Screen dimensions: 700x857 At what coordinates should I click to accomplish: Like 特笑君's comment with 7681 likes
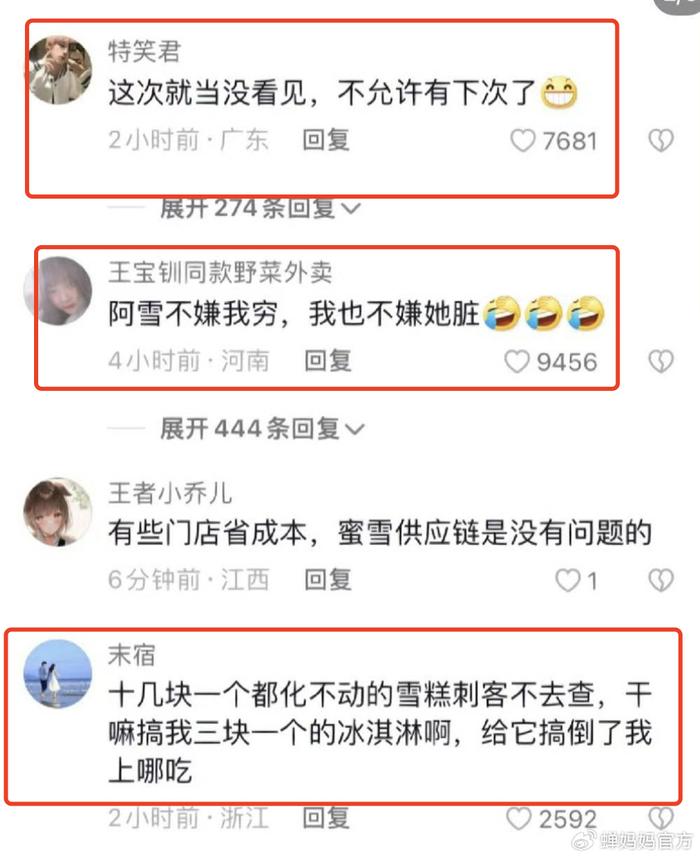click(522, 141)
